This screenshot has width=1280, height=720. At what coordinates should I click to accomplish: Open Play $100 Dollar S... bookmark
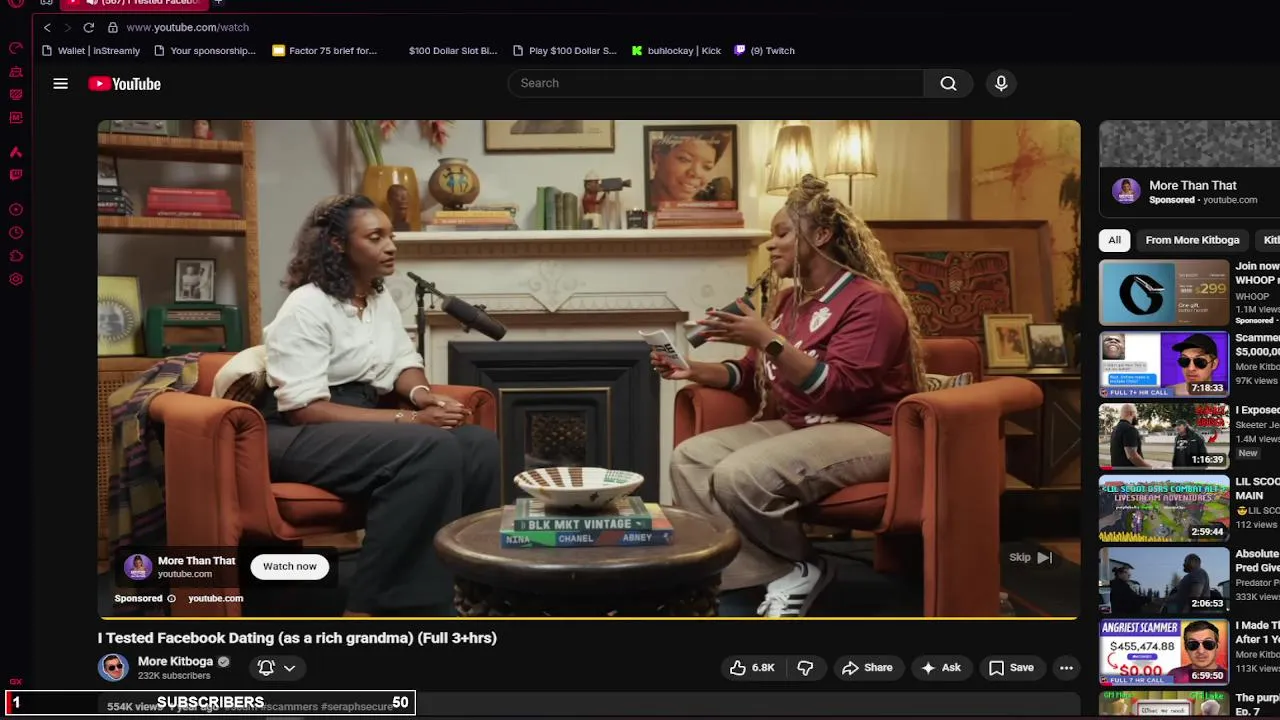click(x=565, y=50)
